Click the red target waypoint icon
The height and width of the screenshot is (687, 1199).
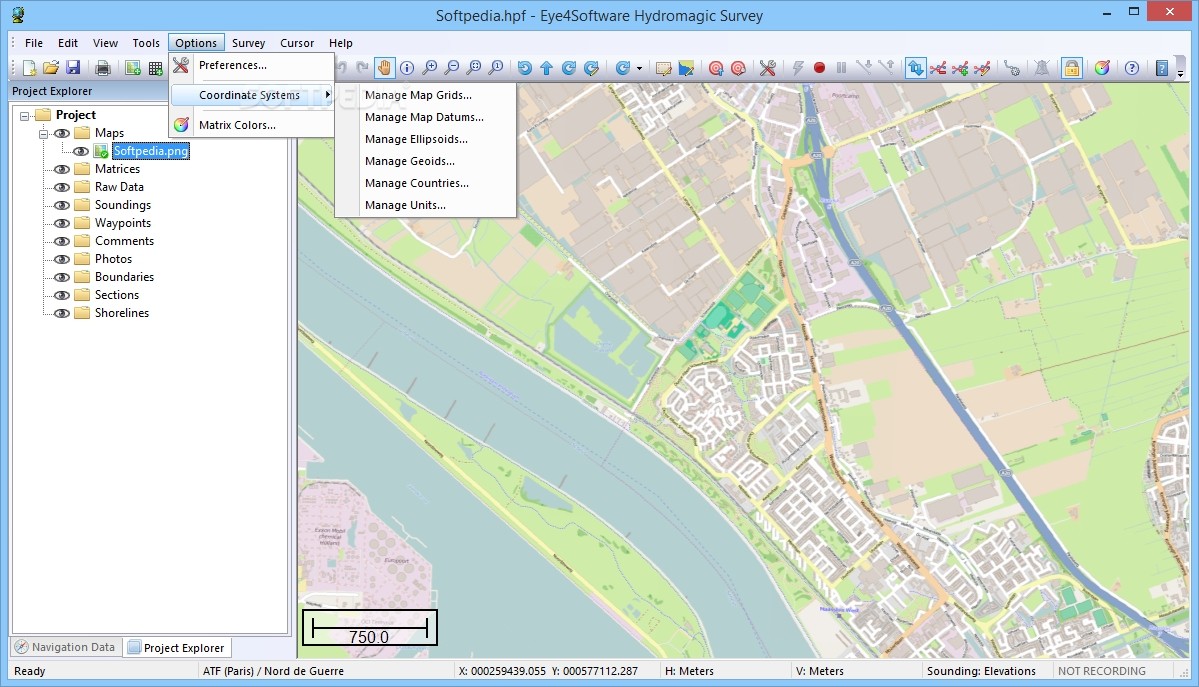tap(716, 68)
